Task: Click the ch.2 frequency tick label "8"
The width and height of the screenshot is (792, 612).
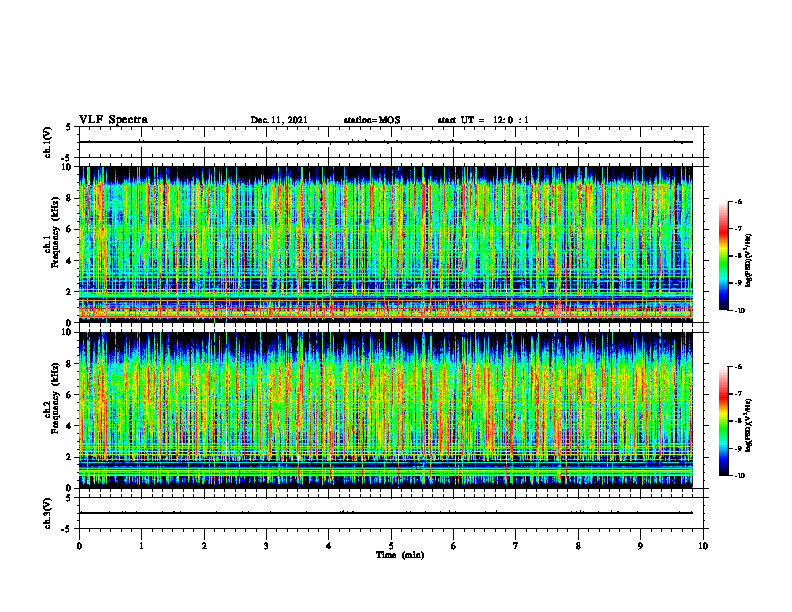Action: click(70, 364)
